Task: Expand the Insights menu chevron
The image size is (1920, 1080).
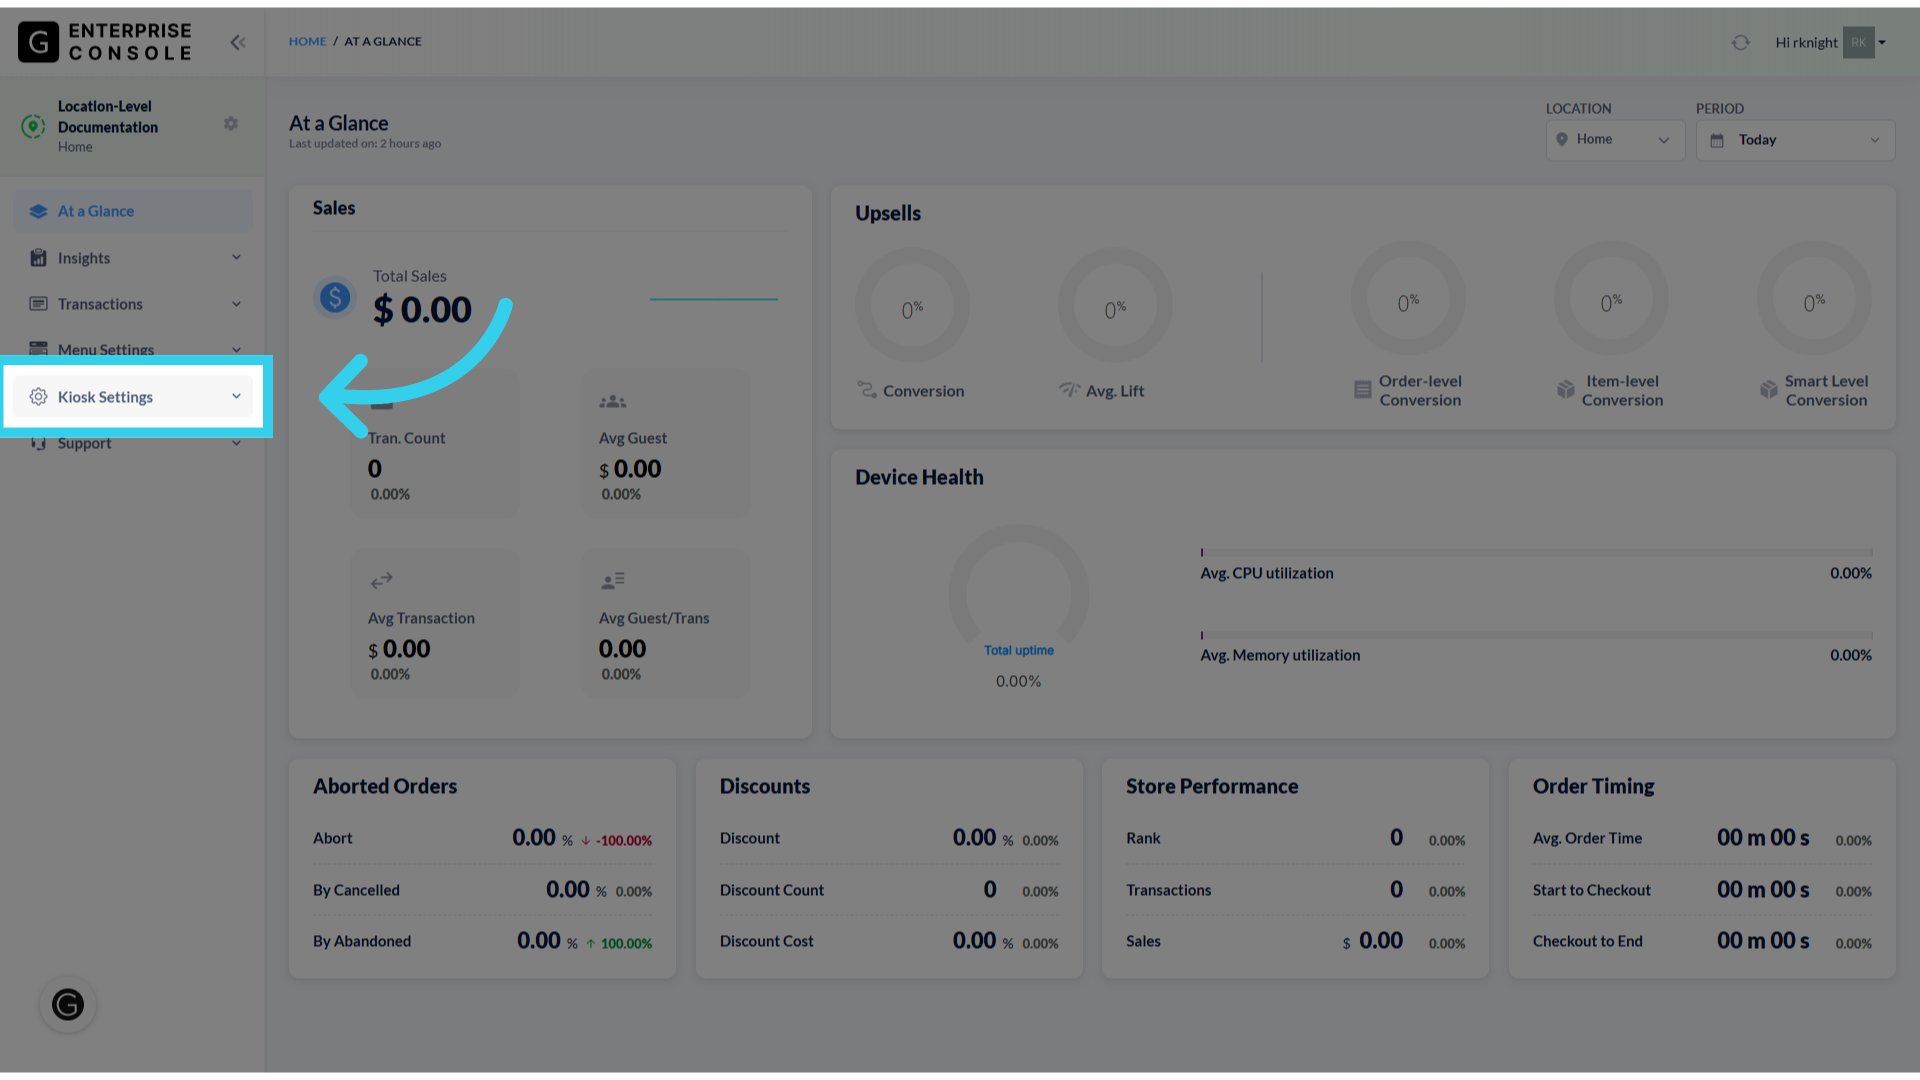Action: point(236,257)
